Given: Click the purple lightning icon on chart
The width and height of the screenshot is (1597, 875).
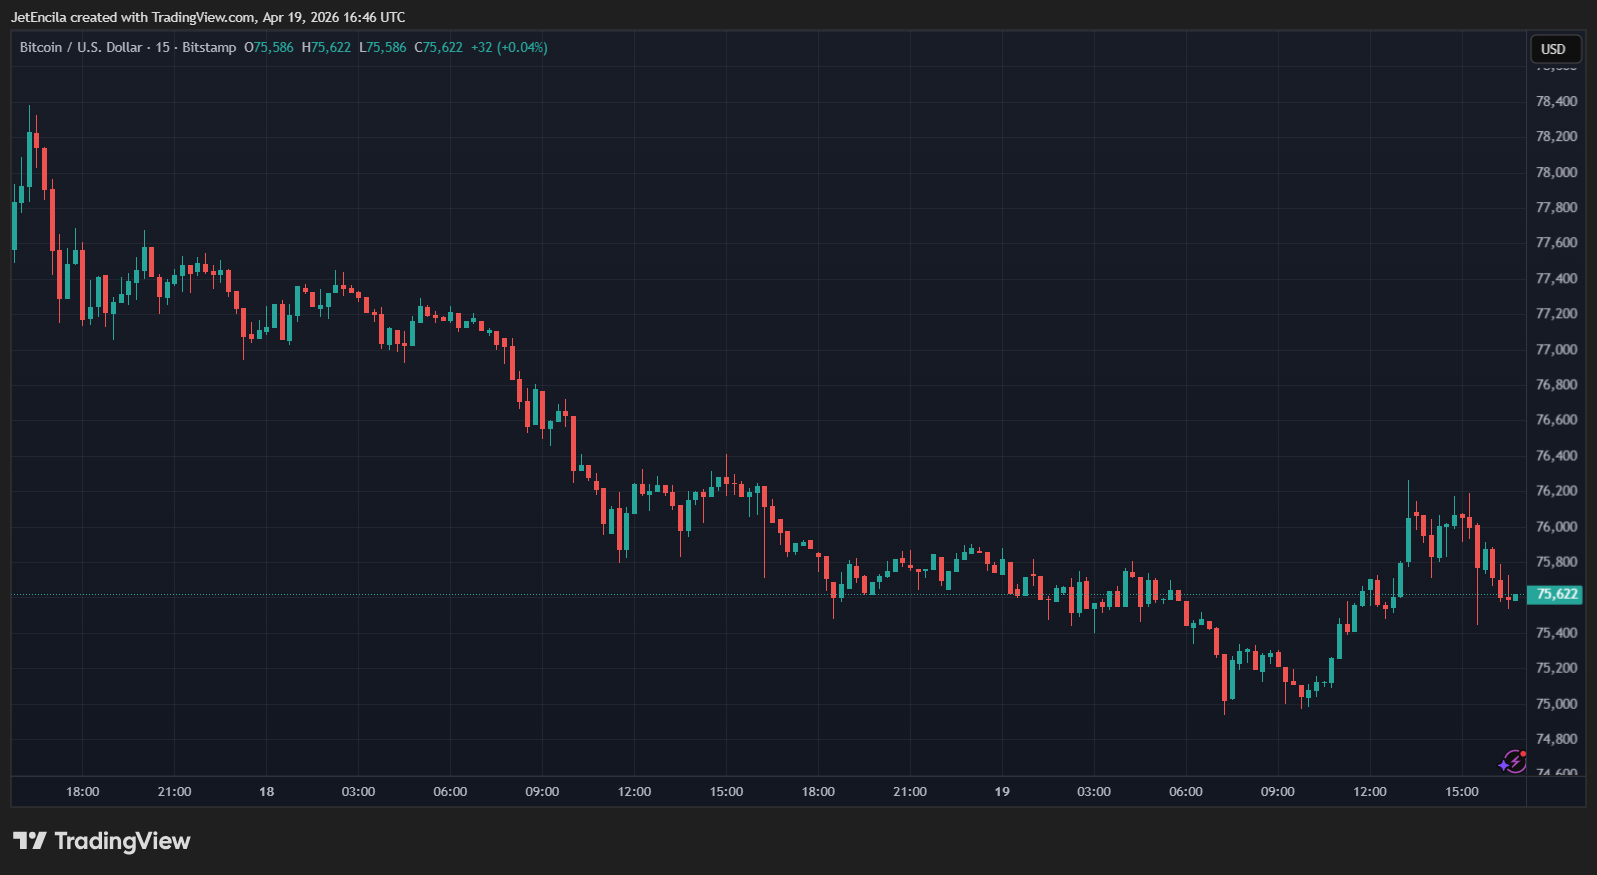Looking at the screenshot, I should coord(1512,762).
